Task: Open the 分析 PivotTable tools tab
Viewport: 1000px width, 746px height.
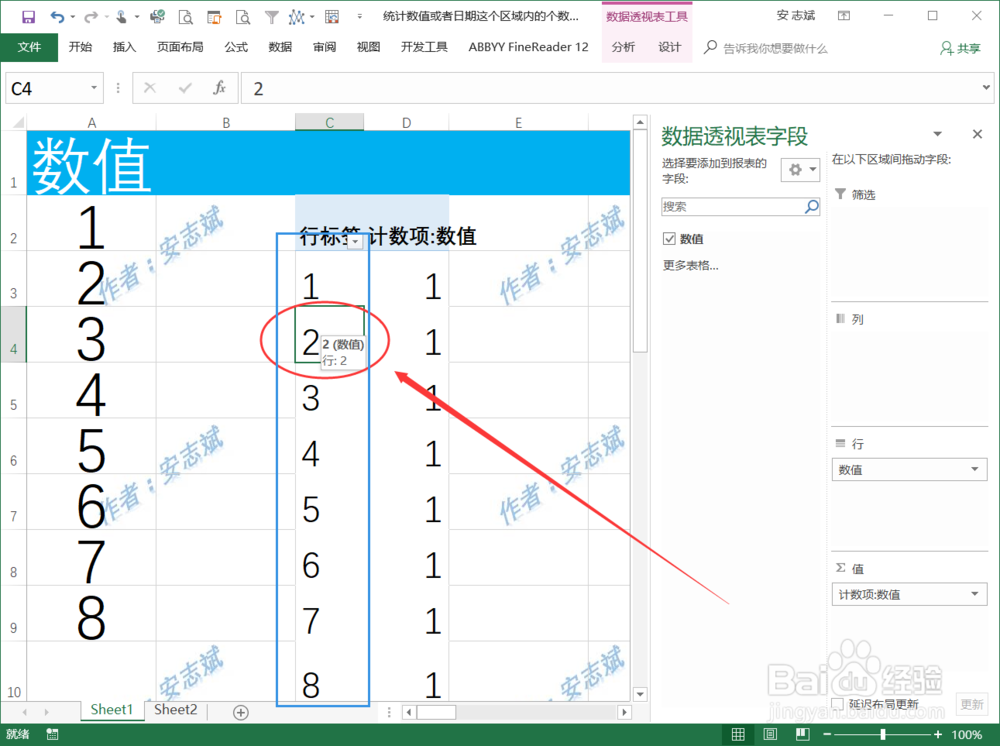Action: pos(623,47)
